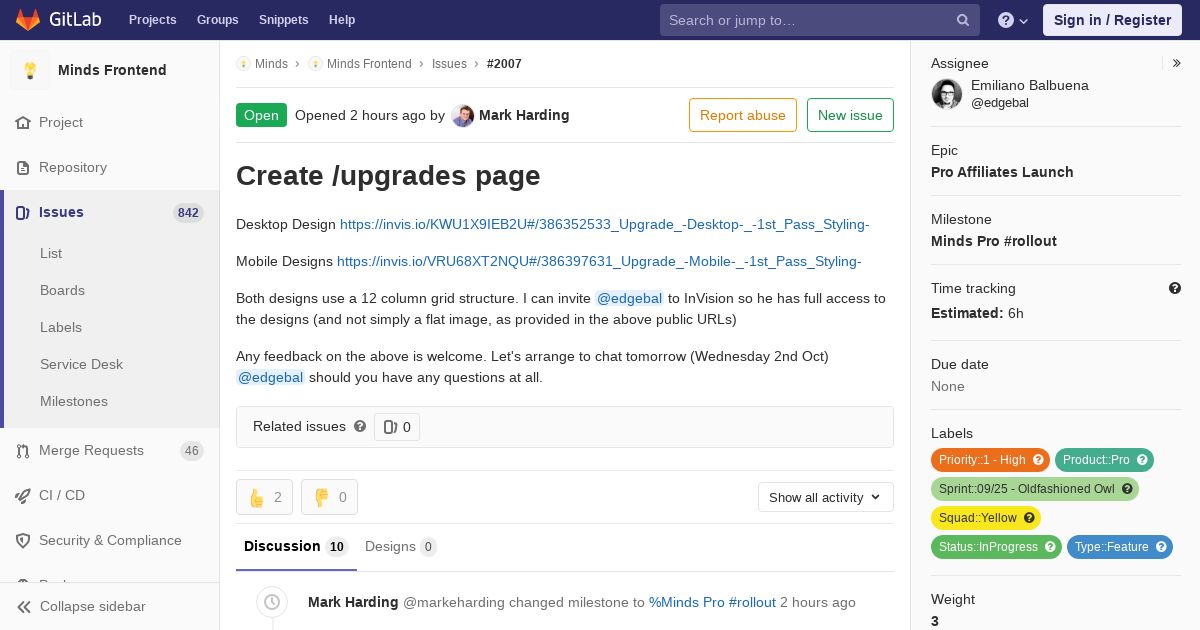
Task: Click the Project home icon in sidebar
Action: point(23,123)
